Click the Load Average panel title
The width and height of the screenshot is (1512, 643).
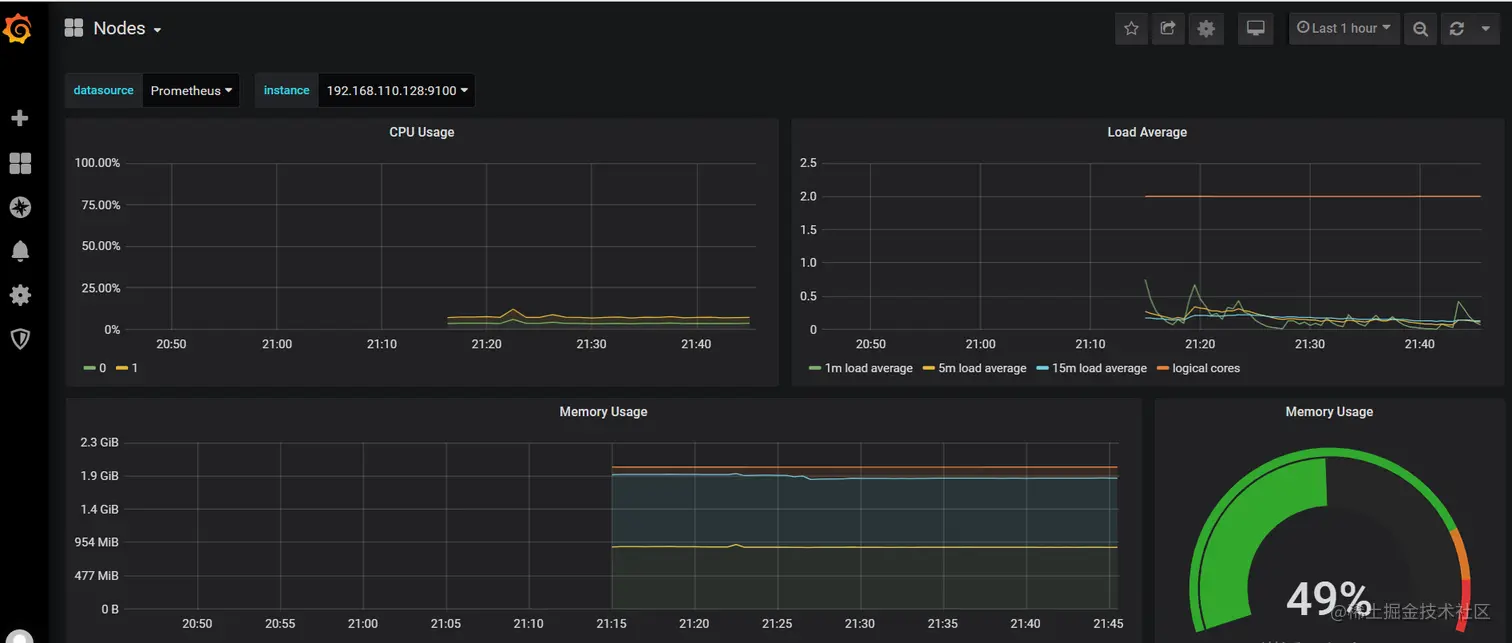[1147, 132]
